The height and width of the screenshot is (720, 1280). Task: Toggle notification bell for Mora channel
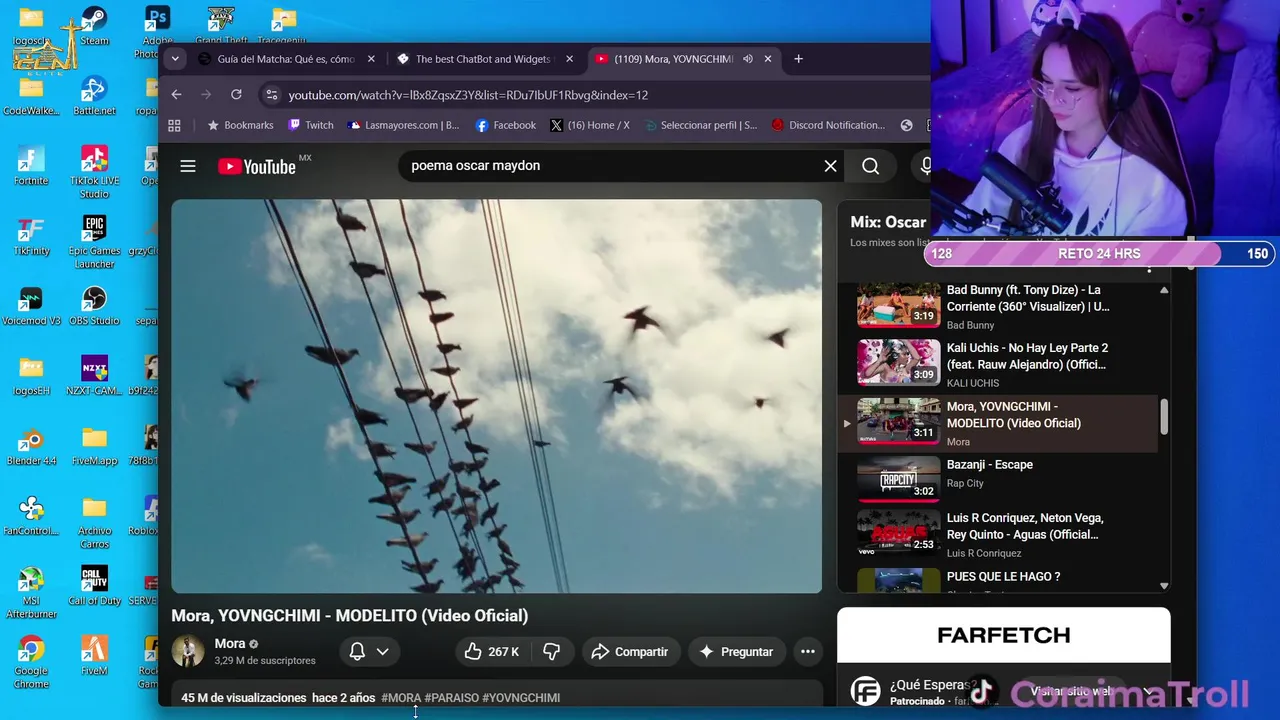coord(357,652)
